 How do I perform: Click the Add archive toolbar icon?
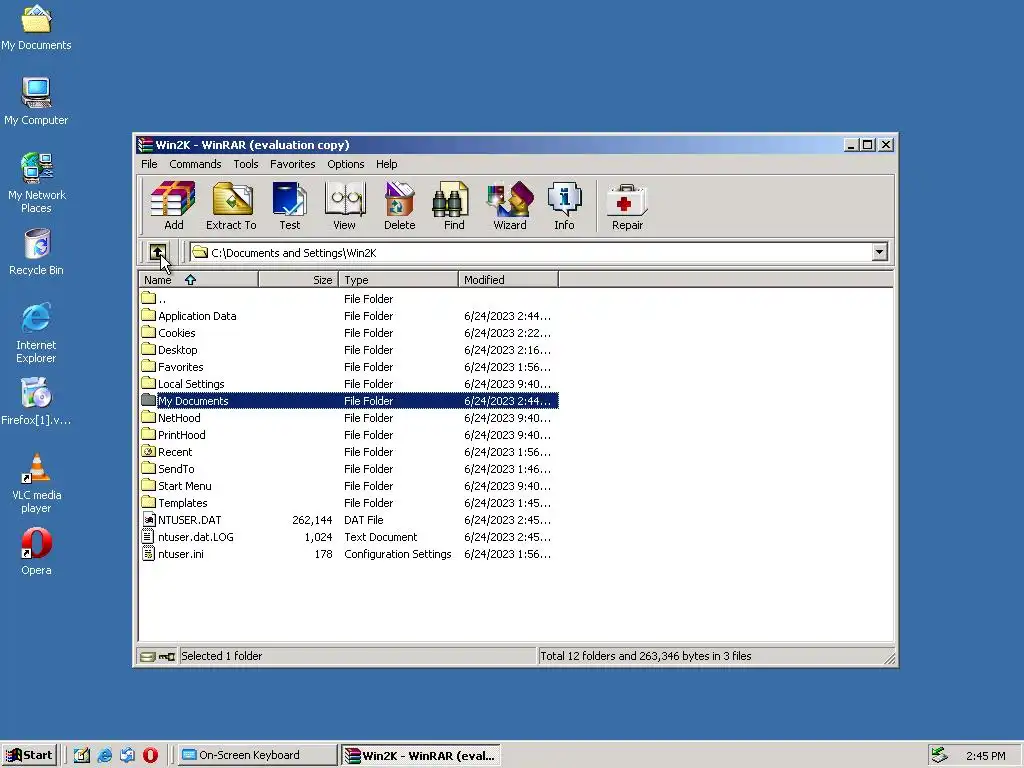click(173, 206)
